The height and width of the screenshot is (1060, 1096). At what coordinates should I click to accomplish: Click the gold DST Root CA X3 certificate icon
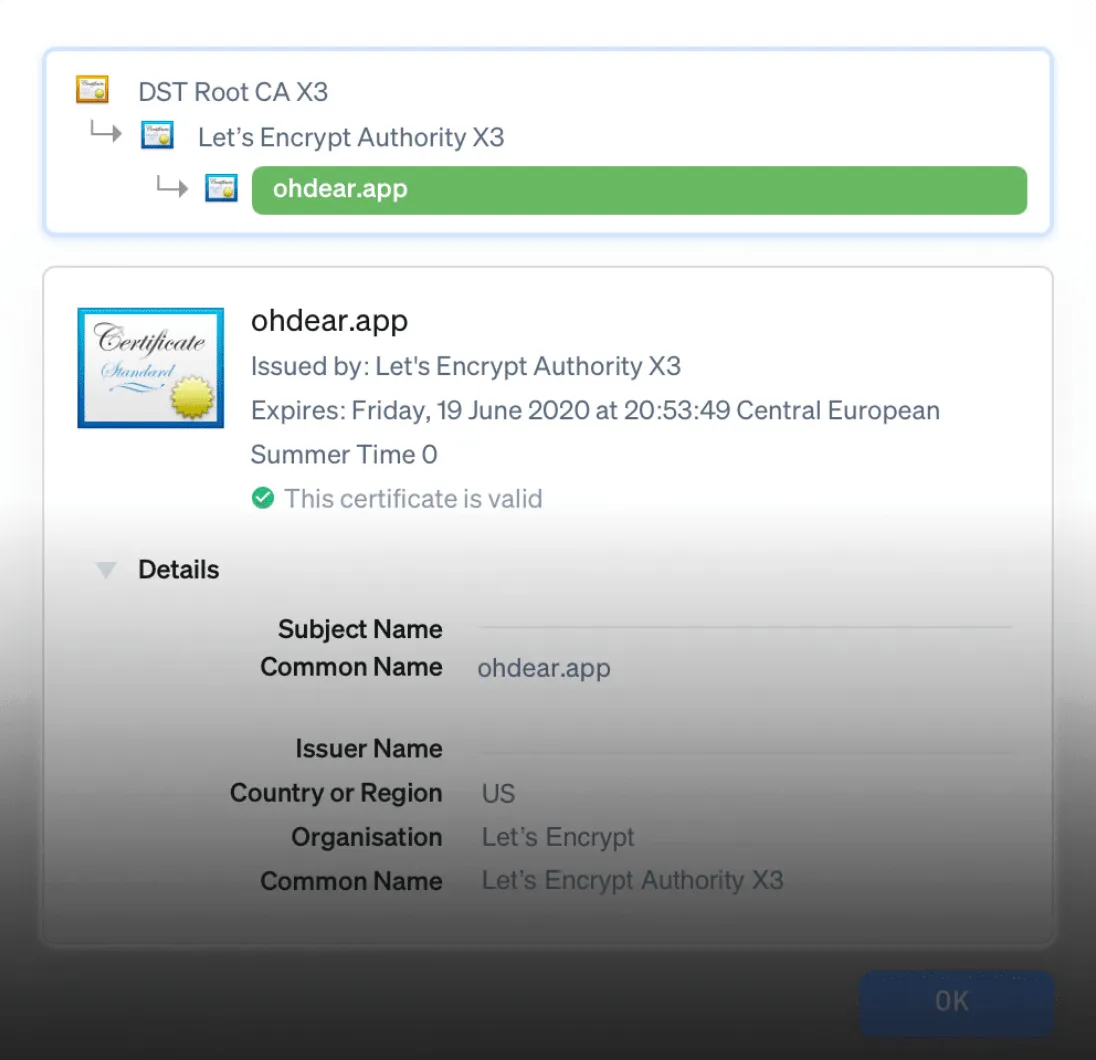92,91
